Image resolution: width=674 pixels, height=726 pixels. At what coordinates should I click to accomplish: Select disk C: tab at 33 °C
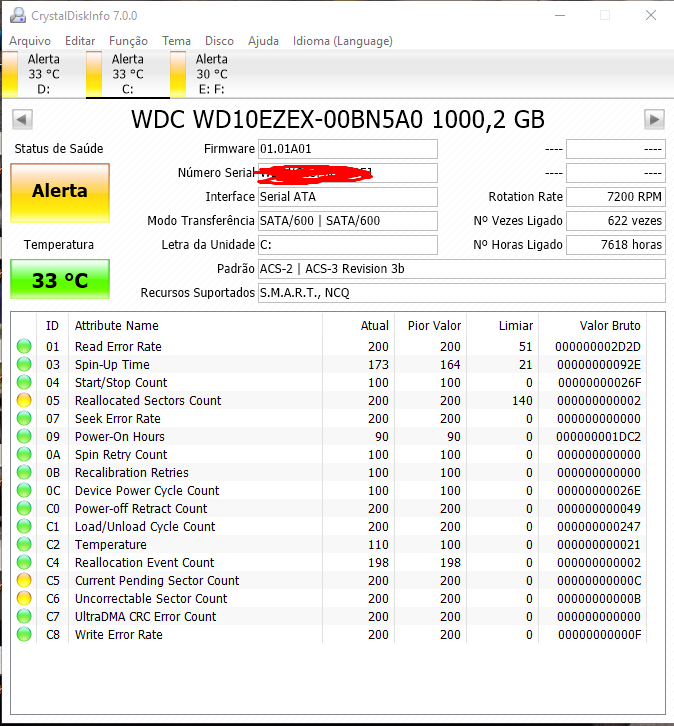tap(128, 74)
